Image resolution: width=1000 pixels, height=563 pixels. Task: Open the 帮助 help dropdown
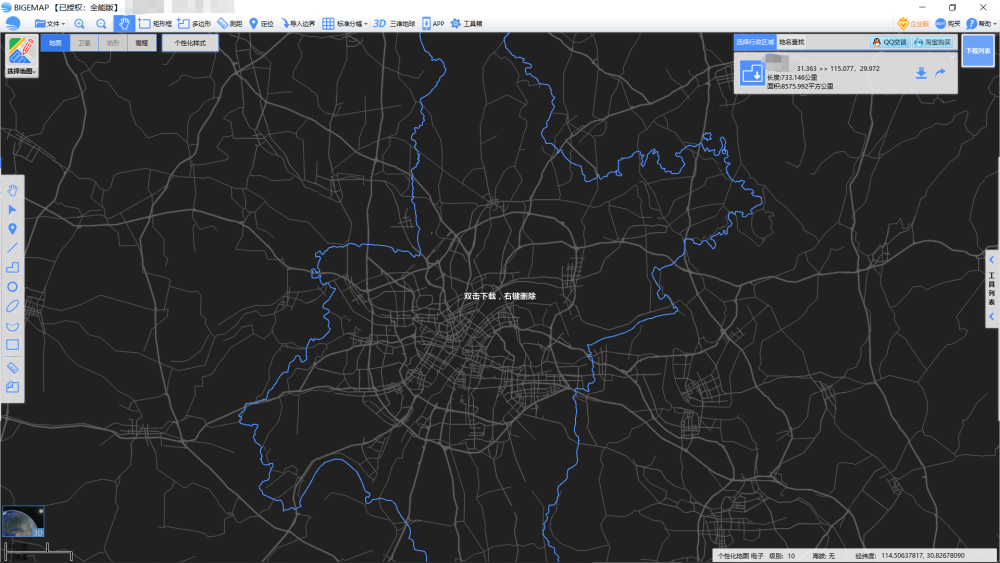click(x=981, y=24)
